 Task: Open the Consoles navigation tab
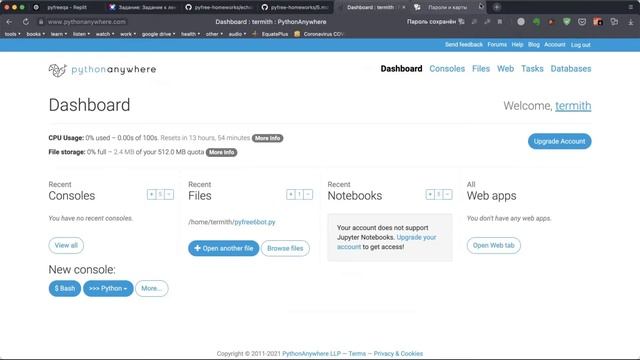[447, 69]
